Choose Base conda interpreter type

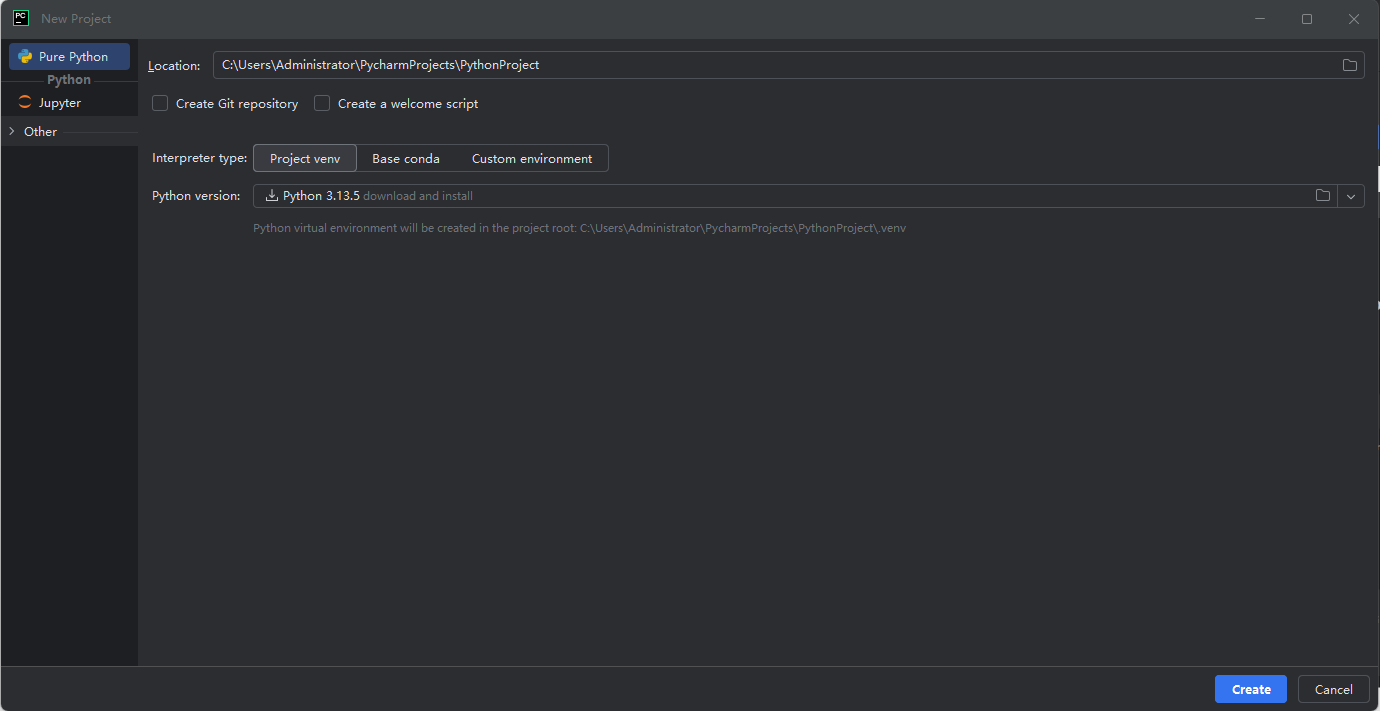[x=406, y=158]
